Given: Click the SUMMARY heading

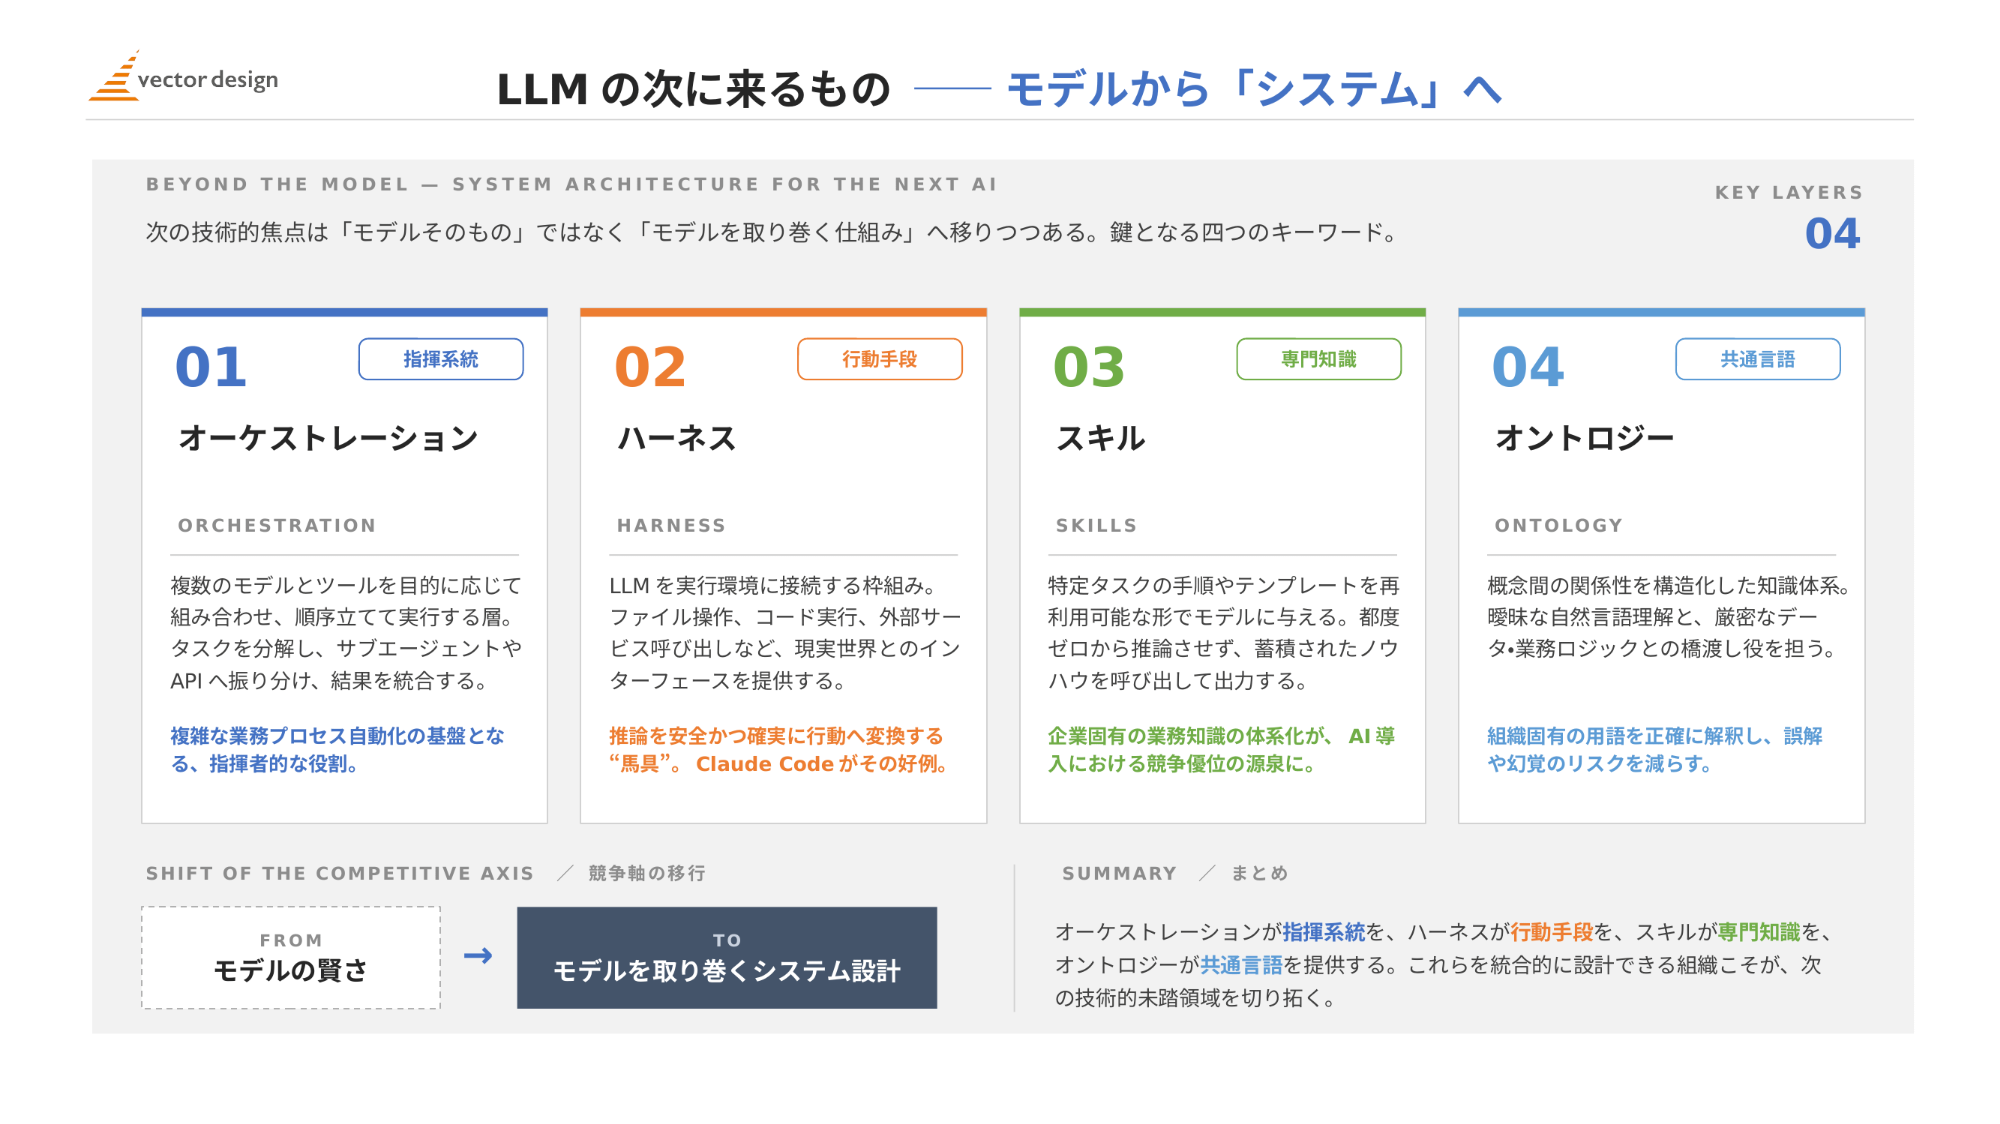Looking at the screenshot, I should (1119, 873).
